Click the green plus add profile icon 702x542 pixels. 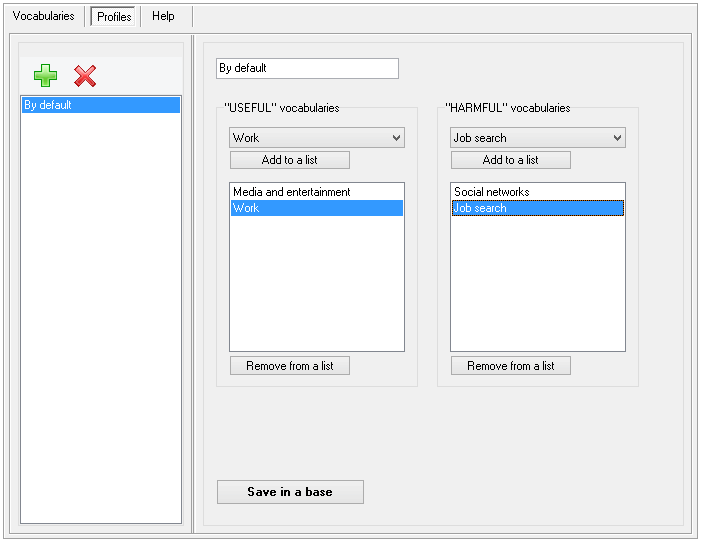[x=45, y=76]
